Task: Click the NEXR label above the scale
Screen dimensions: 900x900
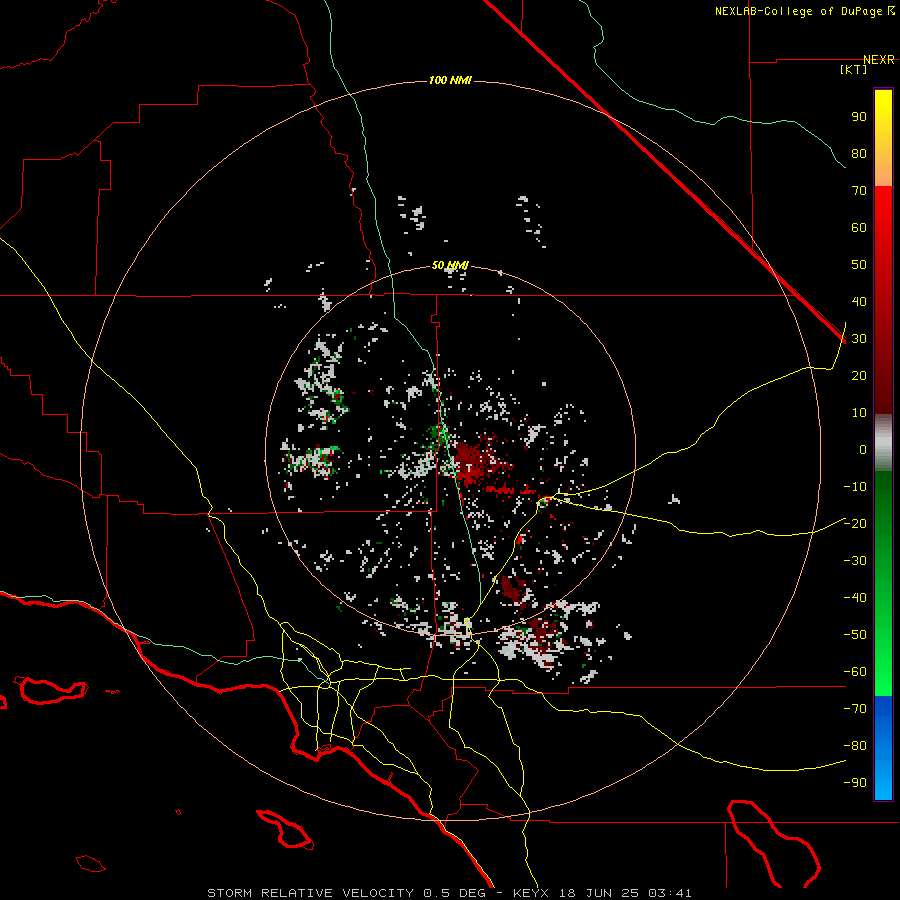Action: tap(878, 60)
